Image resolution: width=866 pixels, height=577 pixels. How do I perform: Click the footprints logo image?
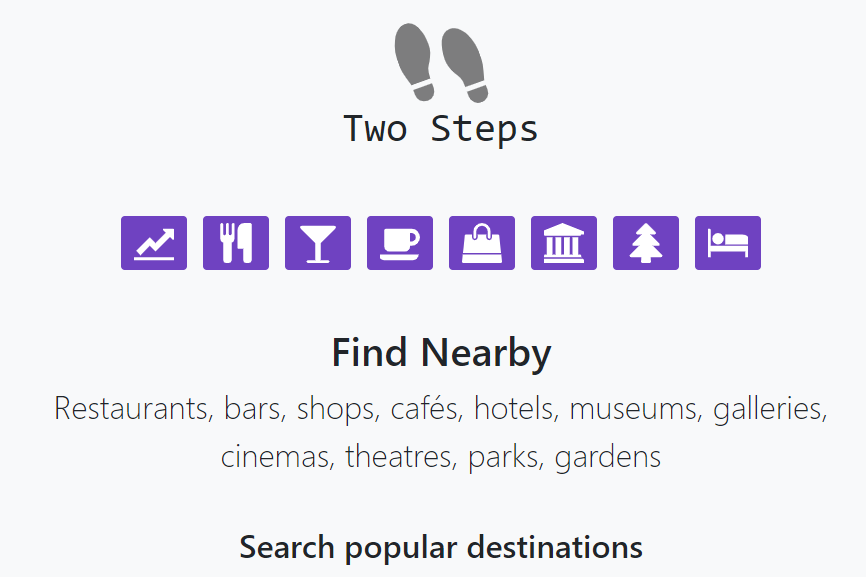(x=440, y=63)
